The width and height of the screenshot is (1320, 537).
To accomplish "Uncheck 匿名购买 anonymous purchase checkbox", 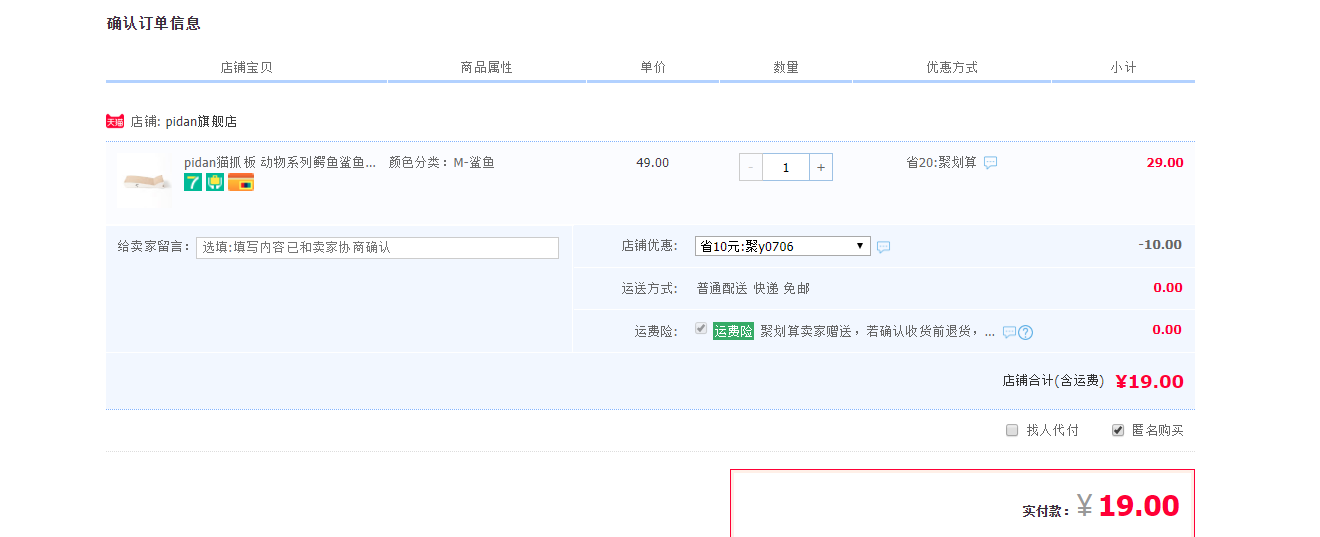I will point(1118,430).
